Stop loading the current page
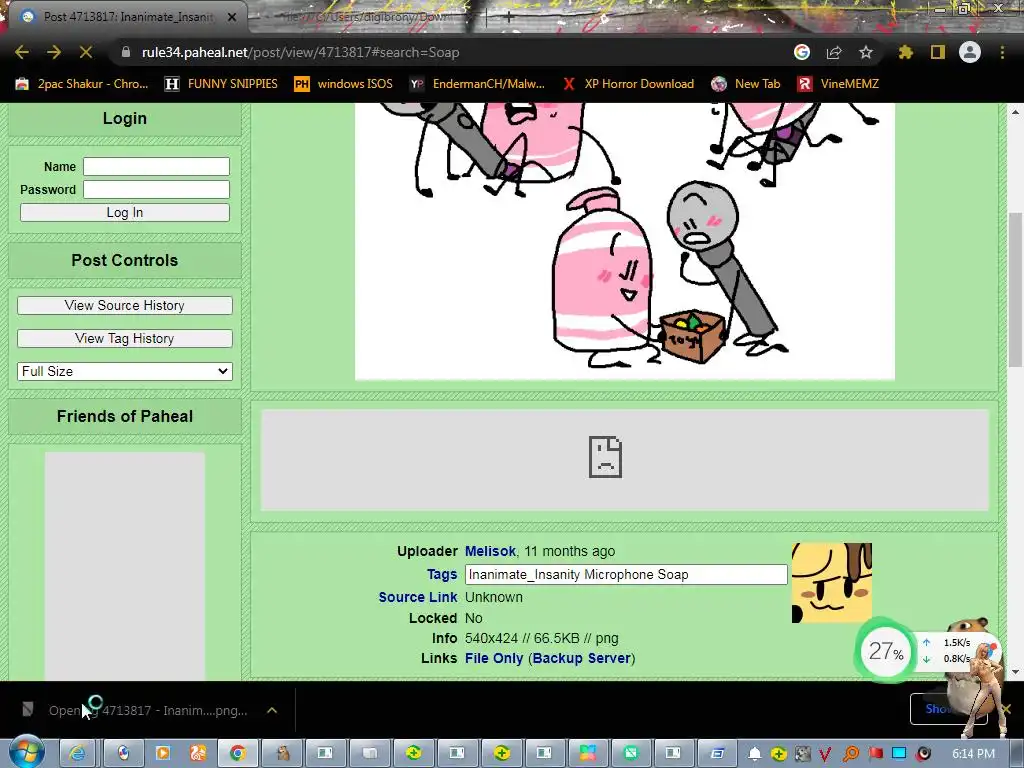The image size is (1024, 768). click(86, 52)
